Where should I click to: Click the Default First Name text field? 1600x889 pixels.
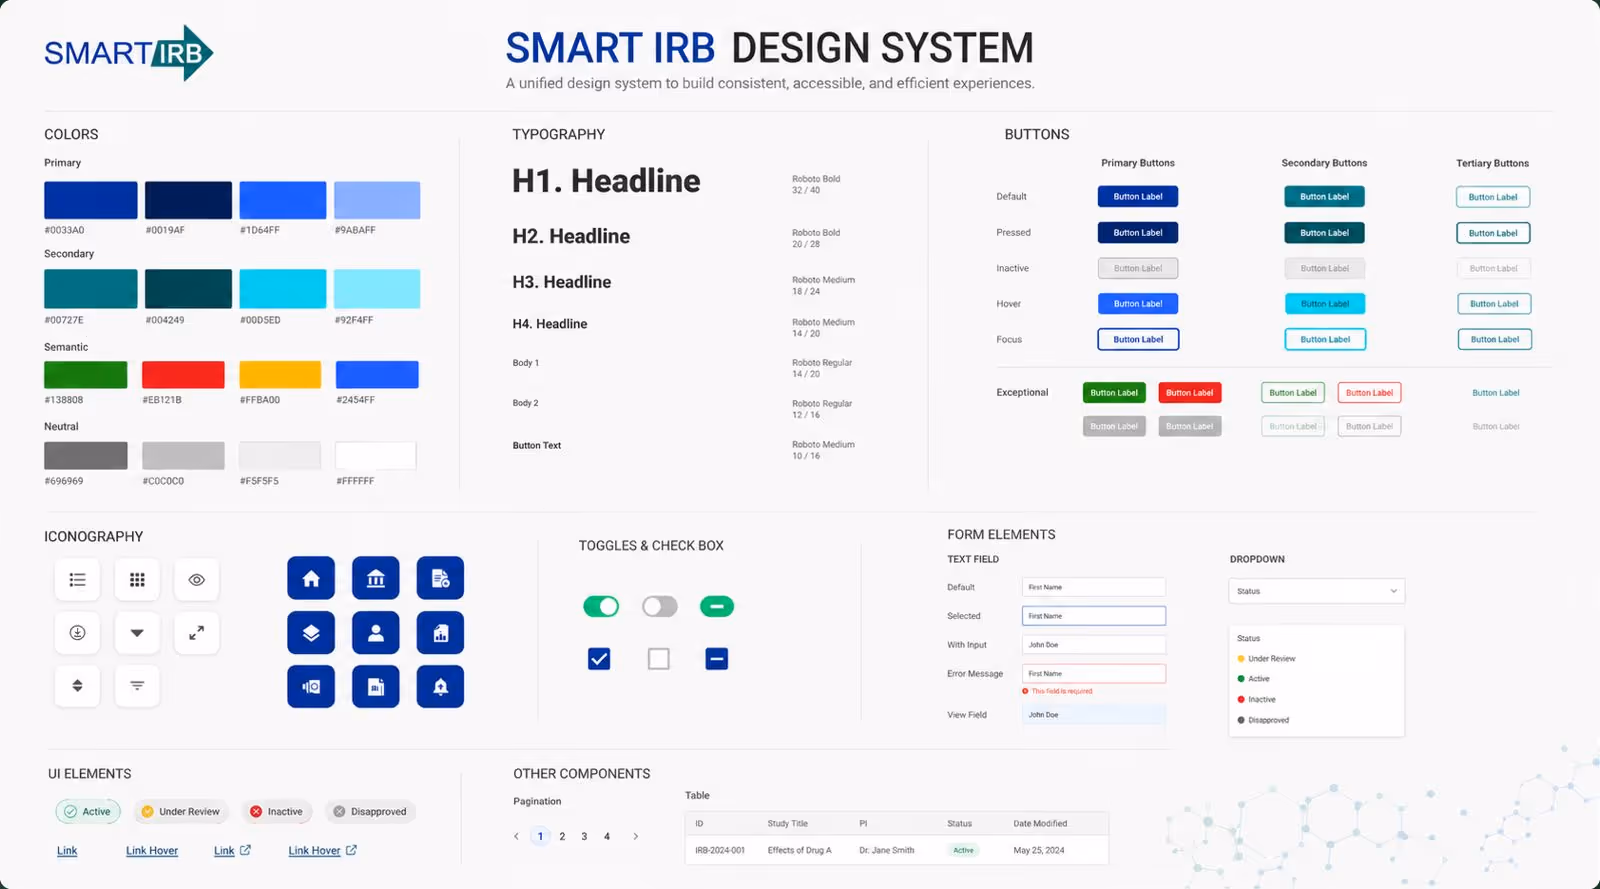tap(1094, 588)
